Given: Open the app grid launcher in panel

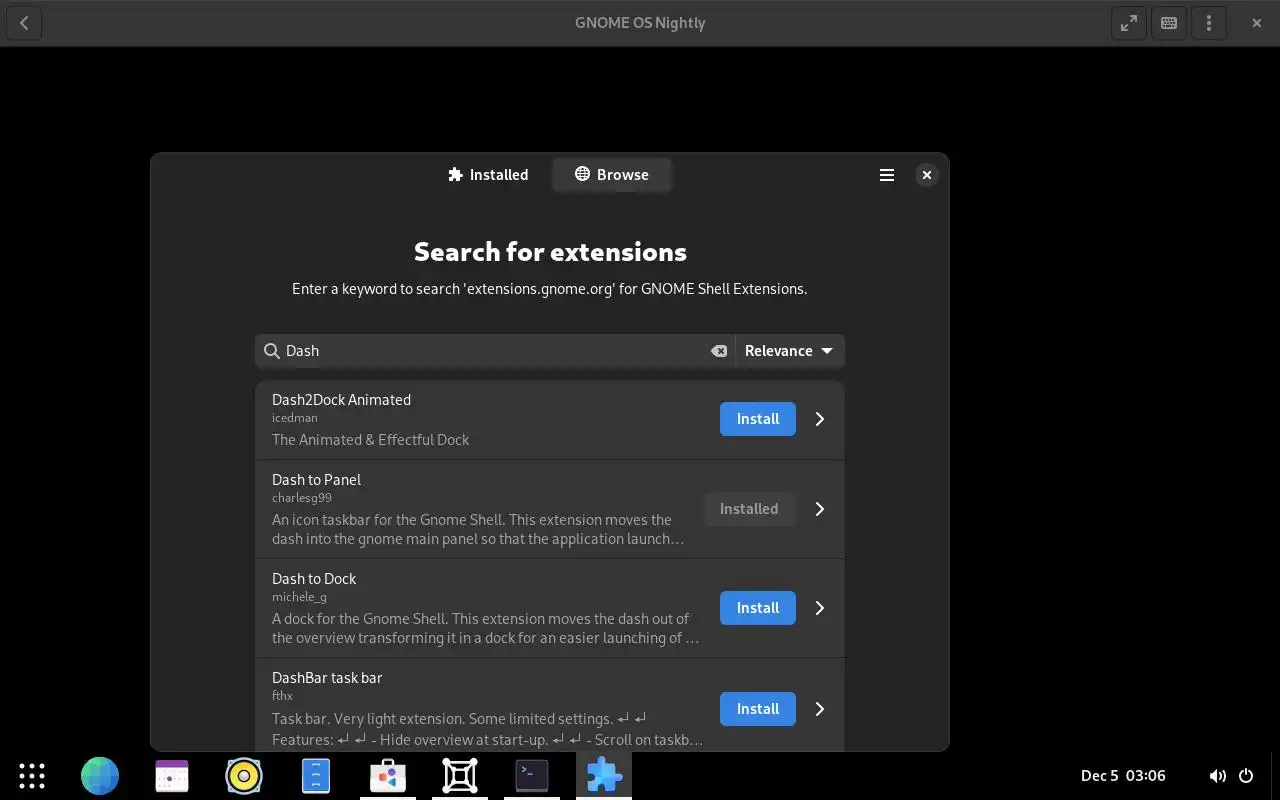Looking at the screenshot, I should point(32,775).
